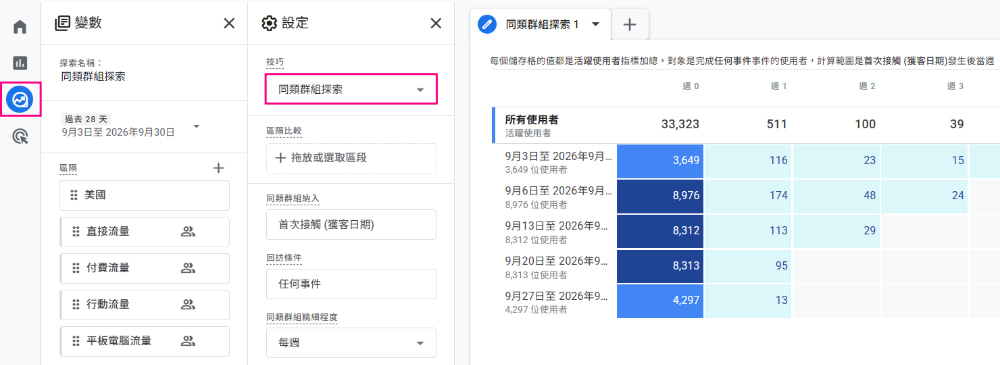Click the 週 1 column header
The width and height of the screenshot is (1000, 365).
pyautogui.click(x=778, y=86)
